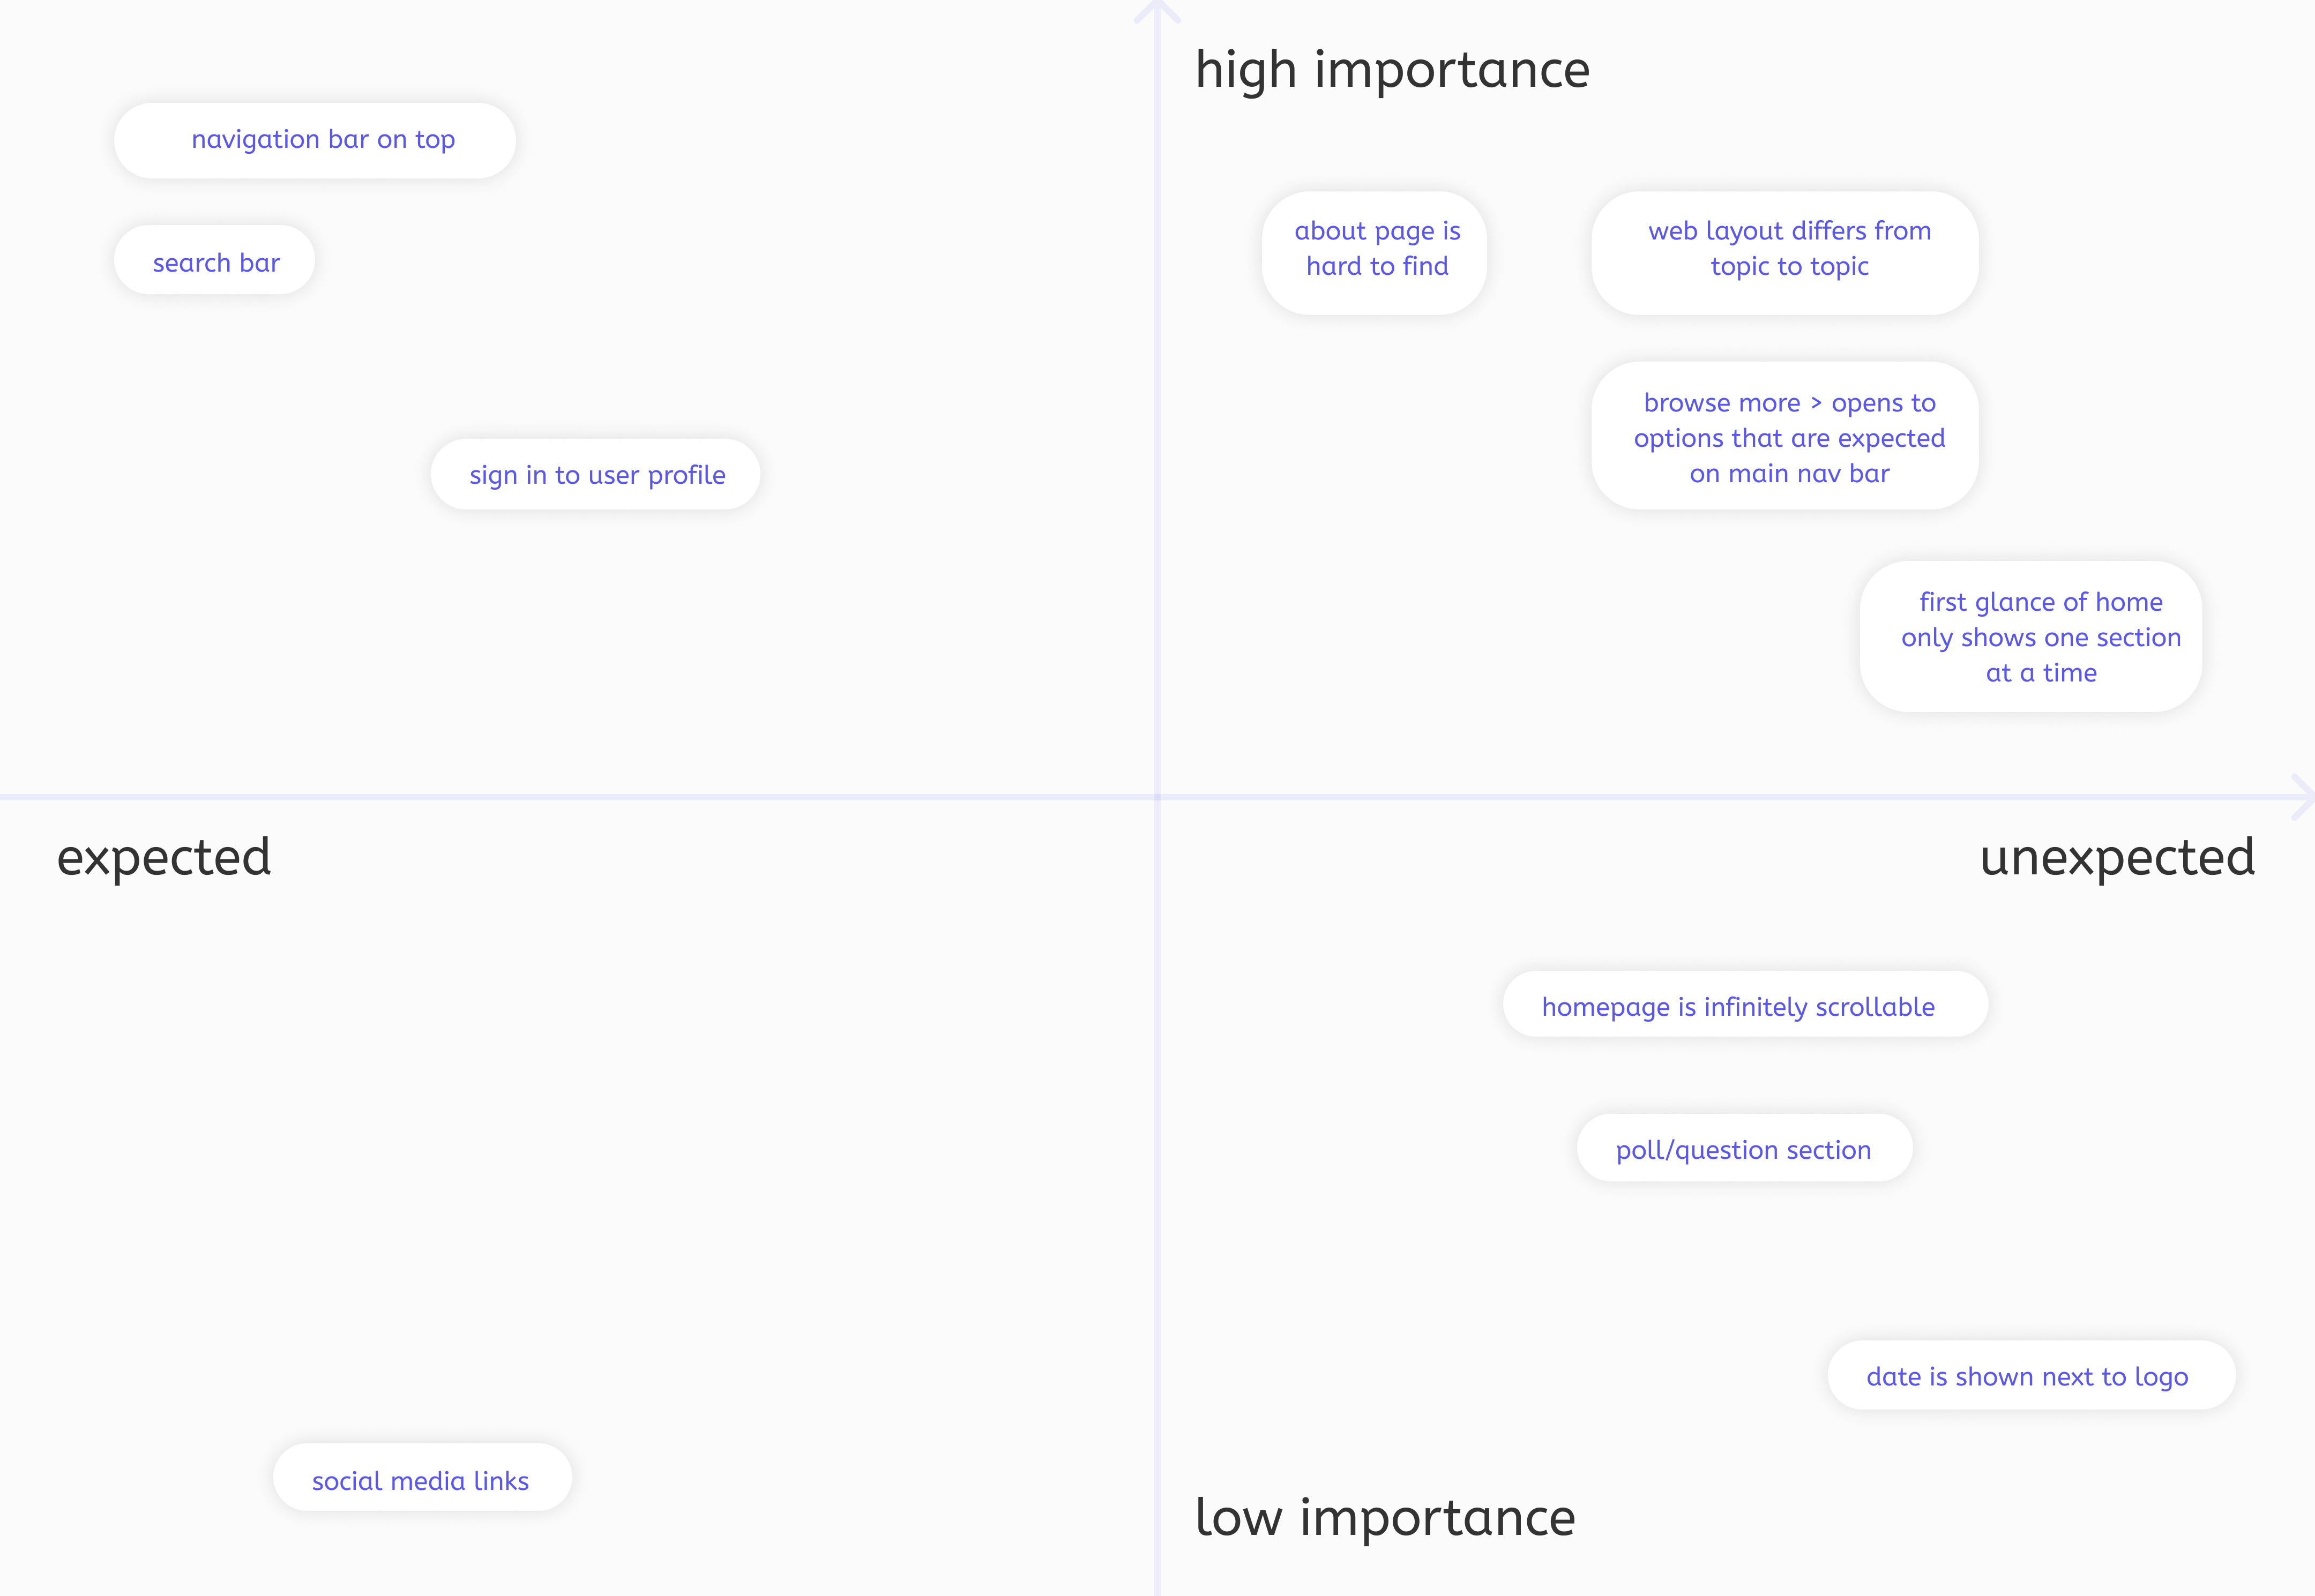
Task: Select the 'sign in to user profile' note
Action: 595,474
